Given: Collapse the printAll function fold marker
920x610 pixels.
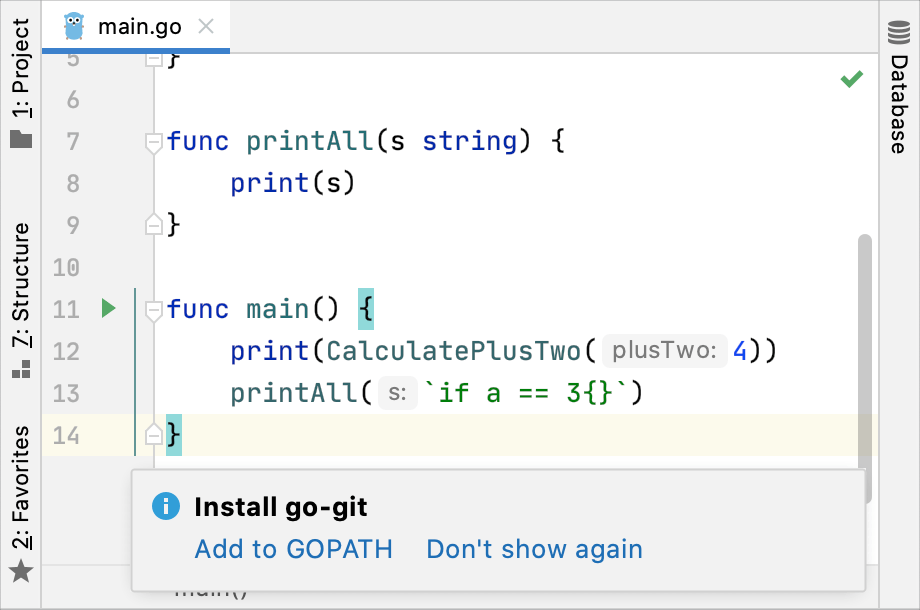Looking at the screenshot, I should 153,142.
